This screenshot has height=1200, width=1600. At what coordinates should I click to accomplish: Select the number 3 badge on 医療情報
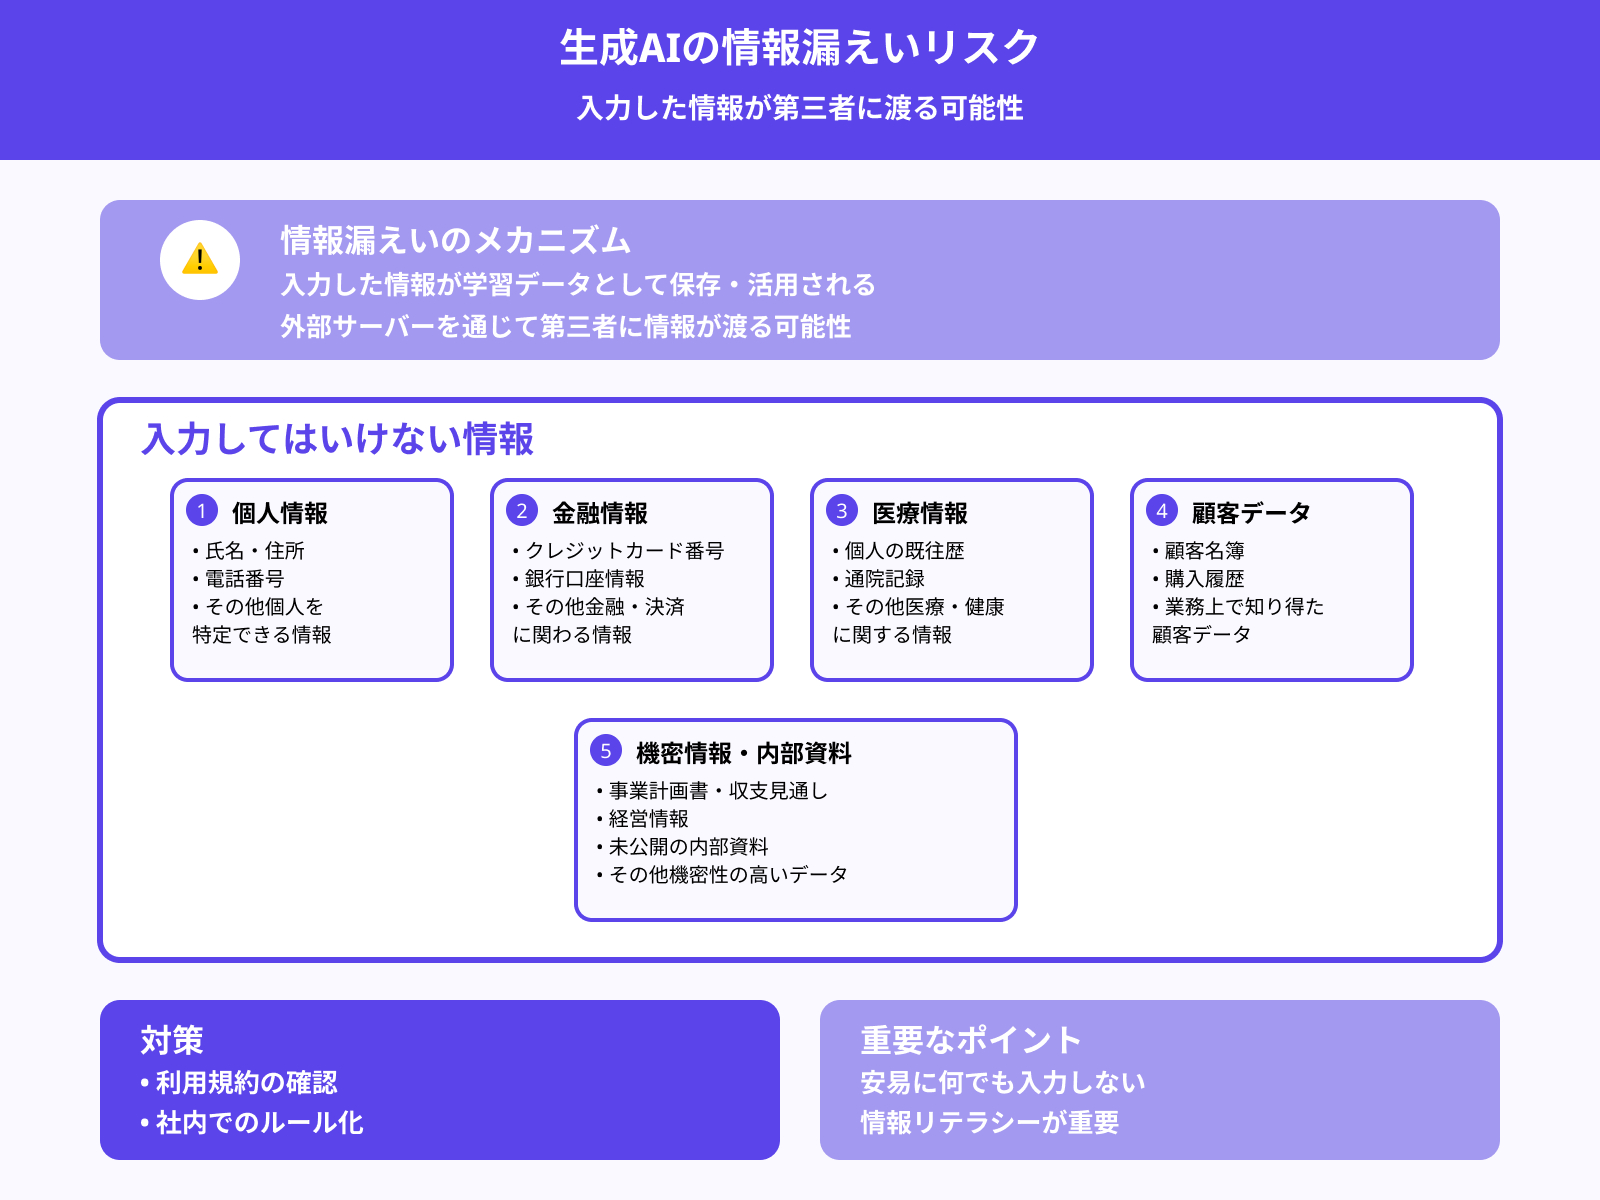(x=842, y=512)
